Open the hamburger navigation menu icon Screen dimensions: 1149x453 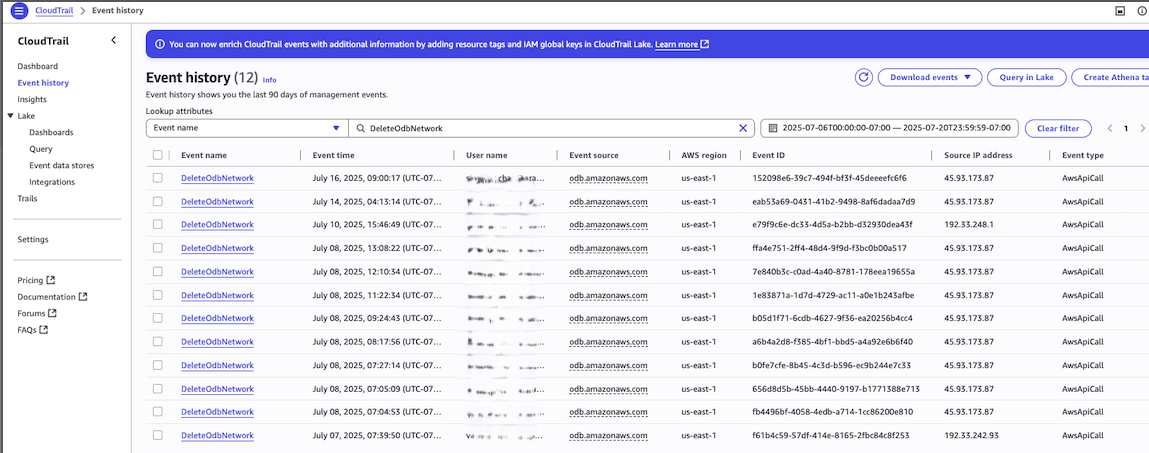[x=19, y=11]
